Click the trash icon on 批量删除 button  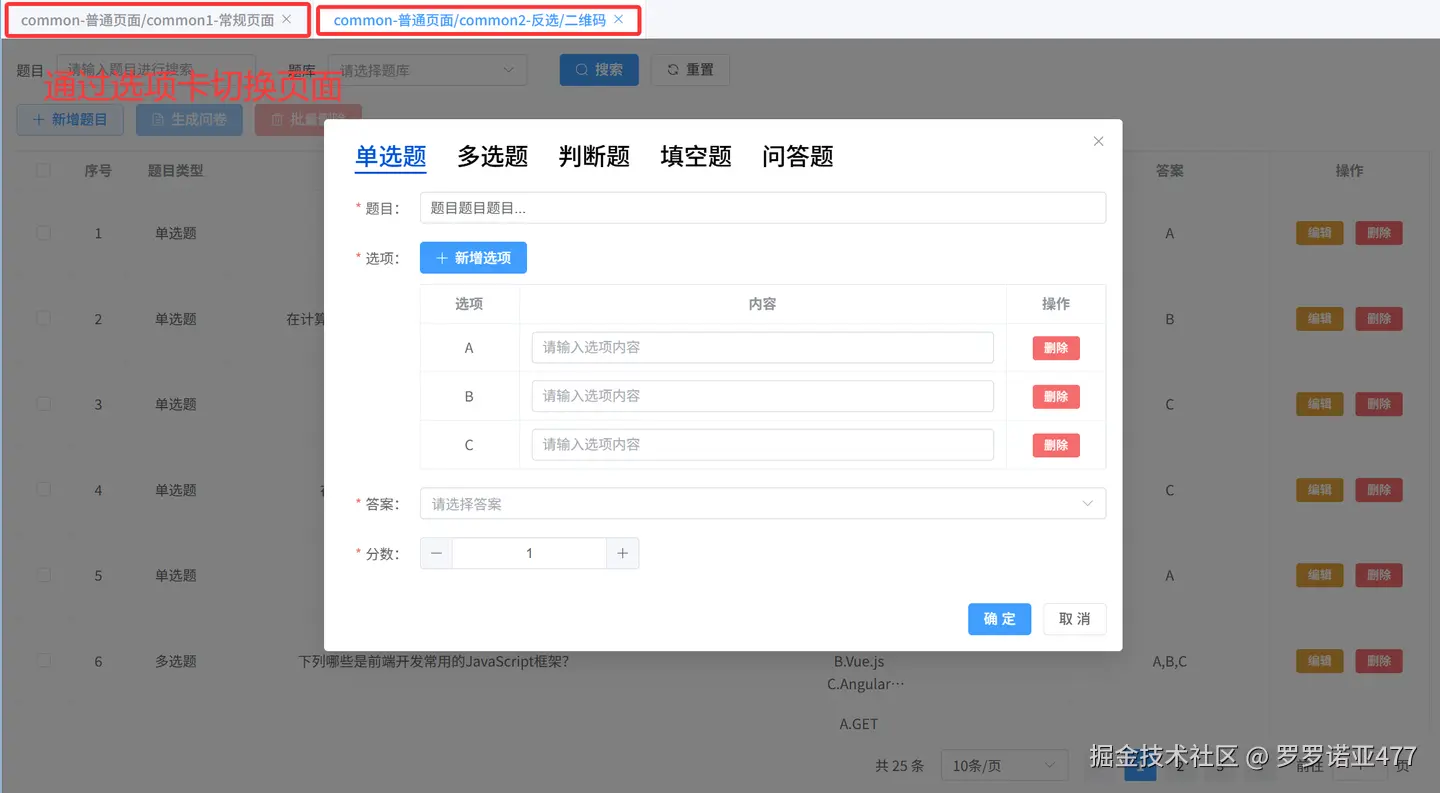tap(277, 119)
